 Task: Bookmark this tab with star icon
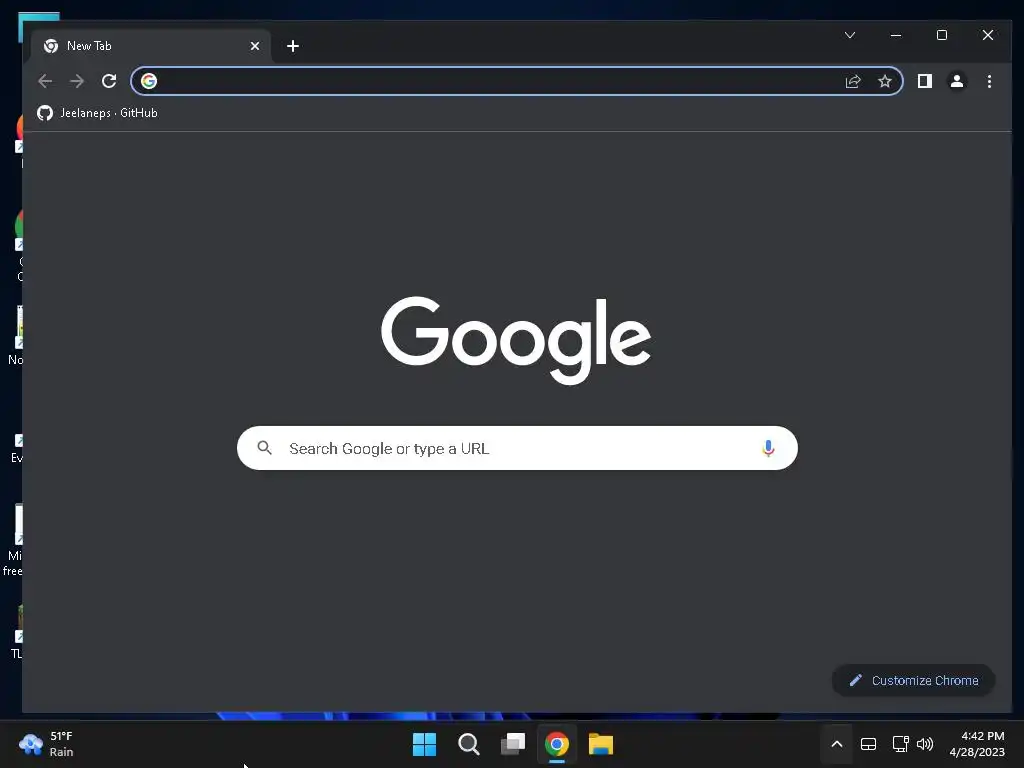pyautogui.click(x=885, y=81)
